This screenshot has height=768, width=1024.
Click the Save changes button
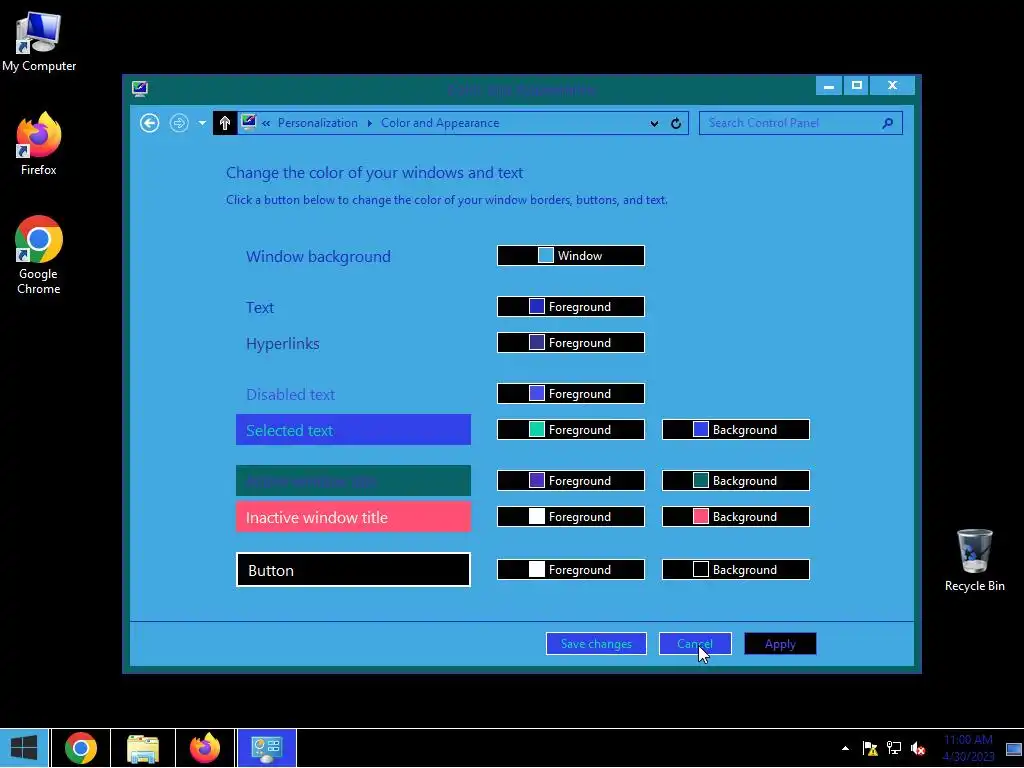(x=596, y=643)
